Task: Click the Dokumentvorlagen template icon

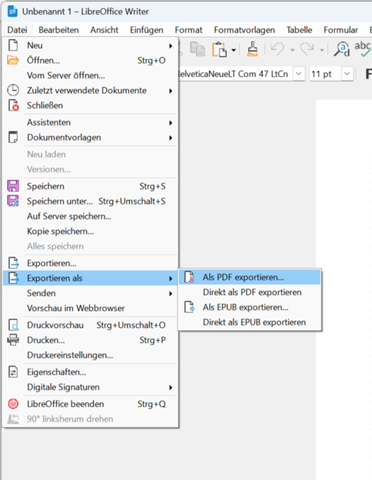Action: (13, 137)
